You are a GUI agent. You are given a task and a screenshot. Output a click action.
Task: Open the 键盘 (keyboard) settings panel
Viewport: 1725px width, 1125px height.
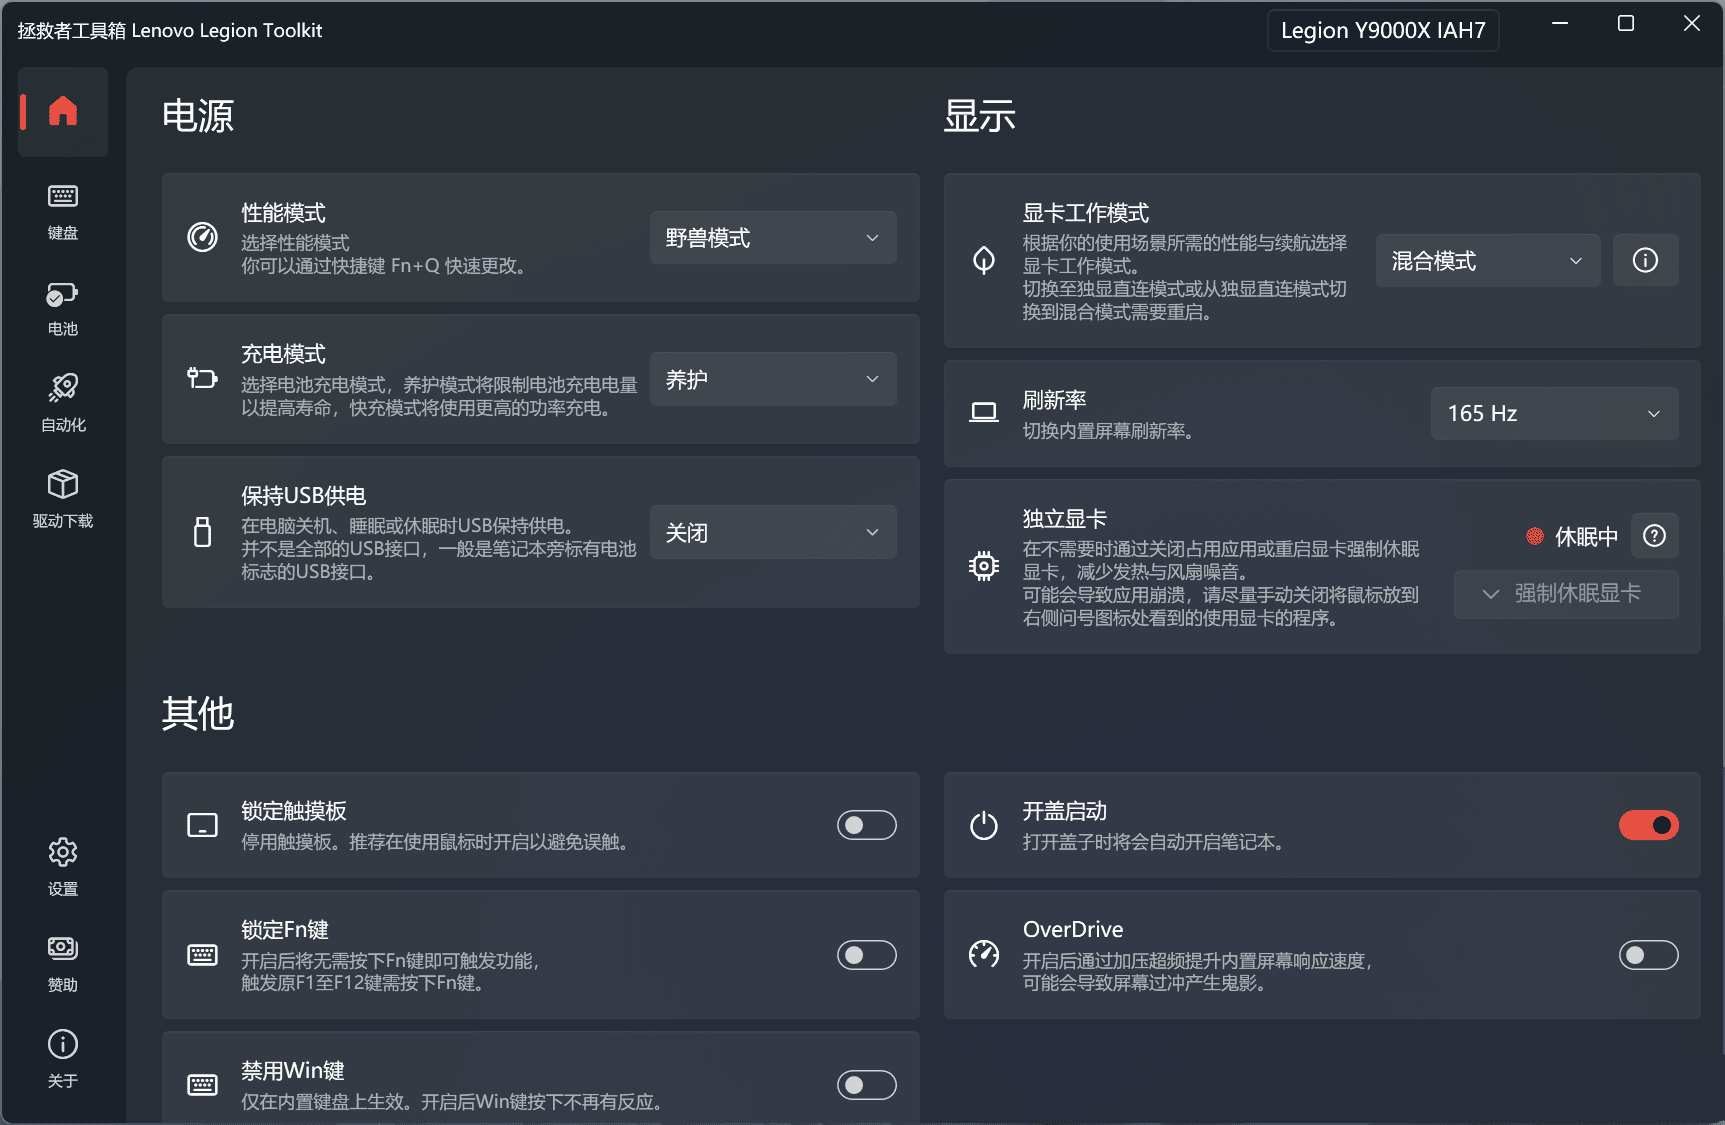[x=62, y=212]
